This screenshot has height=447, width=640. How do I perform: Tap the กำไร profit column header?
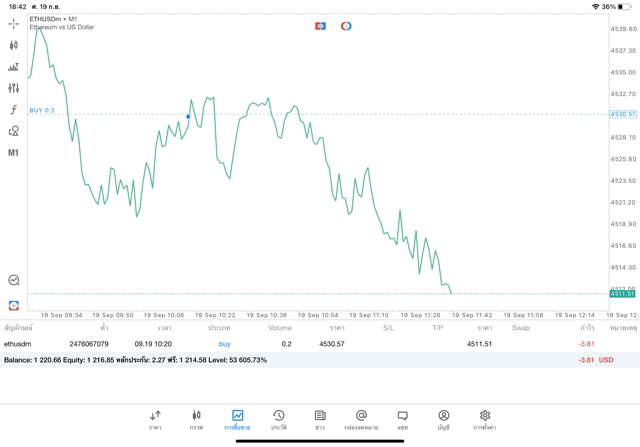pos(587,328)
